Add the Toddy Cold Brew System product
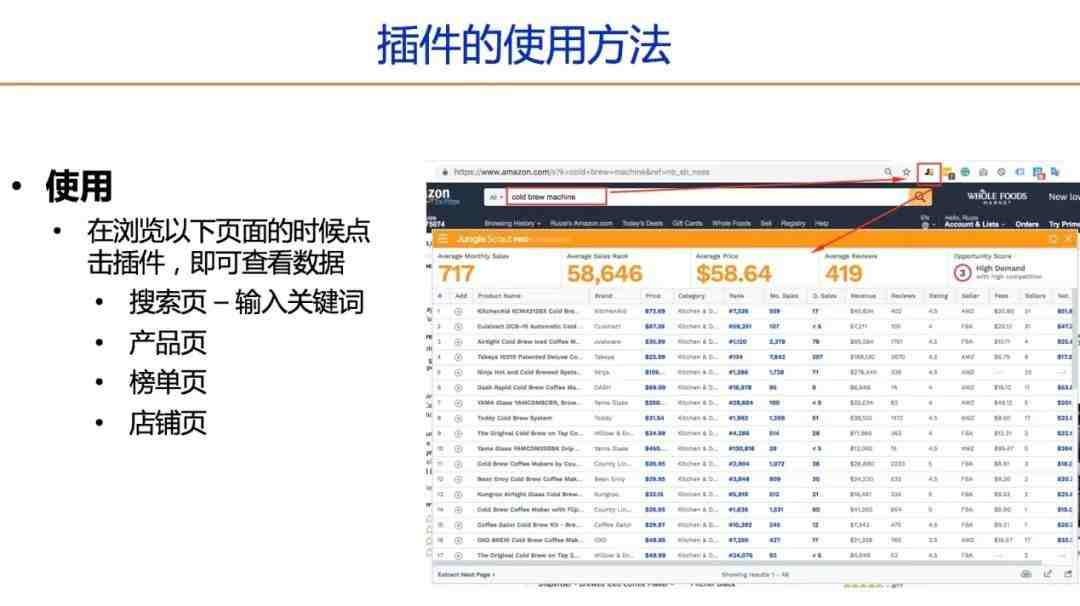 coord(459,418)
